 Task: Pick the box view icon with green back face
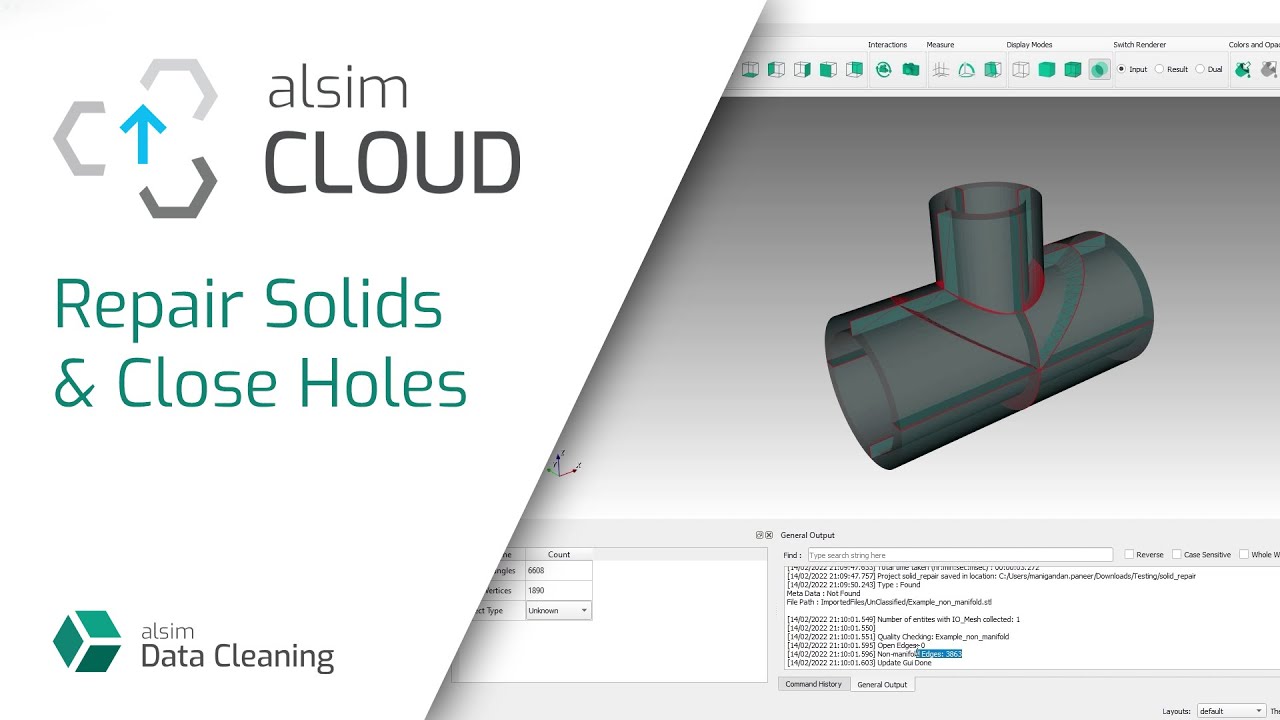pos(854,69)
